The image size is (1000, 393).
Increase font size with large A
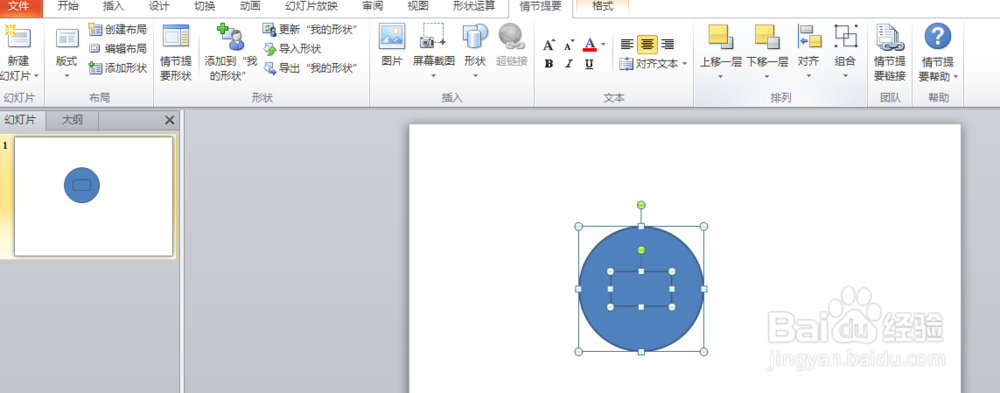pos(549,45)
